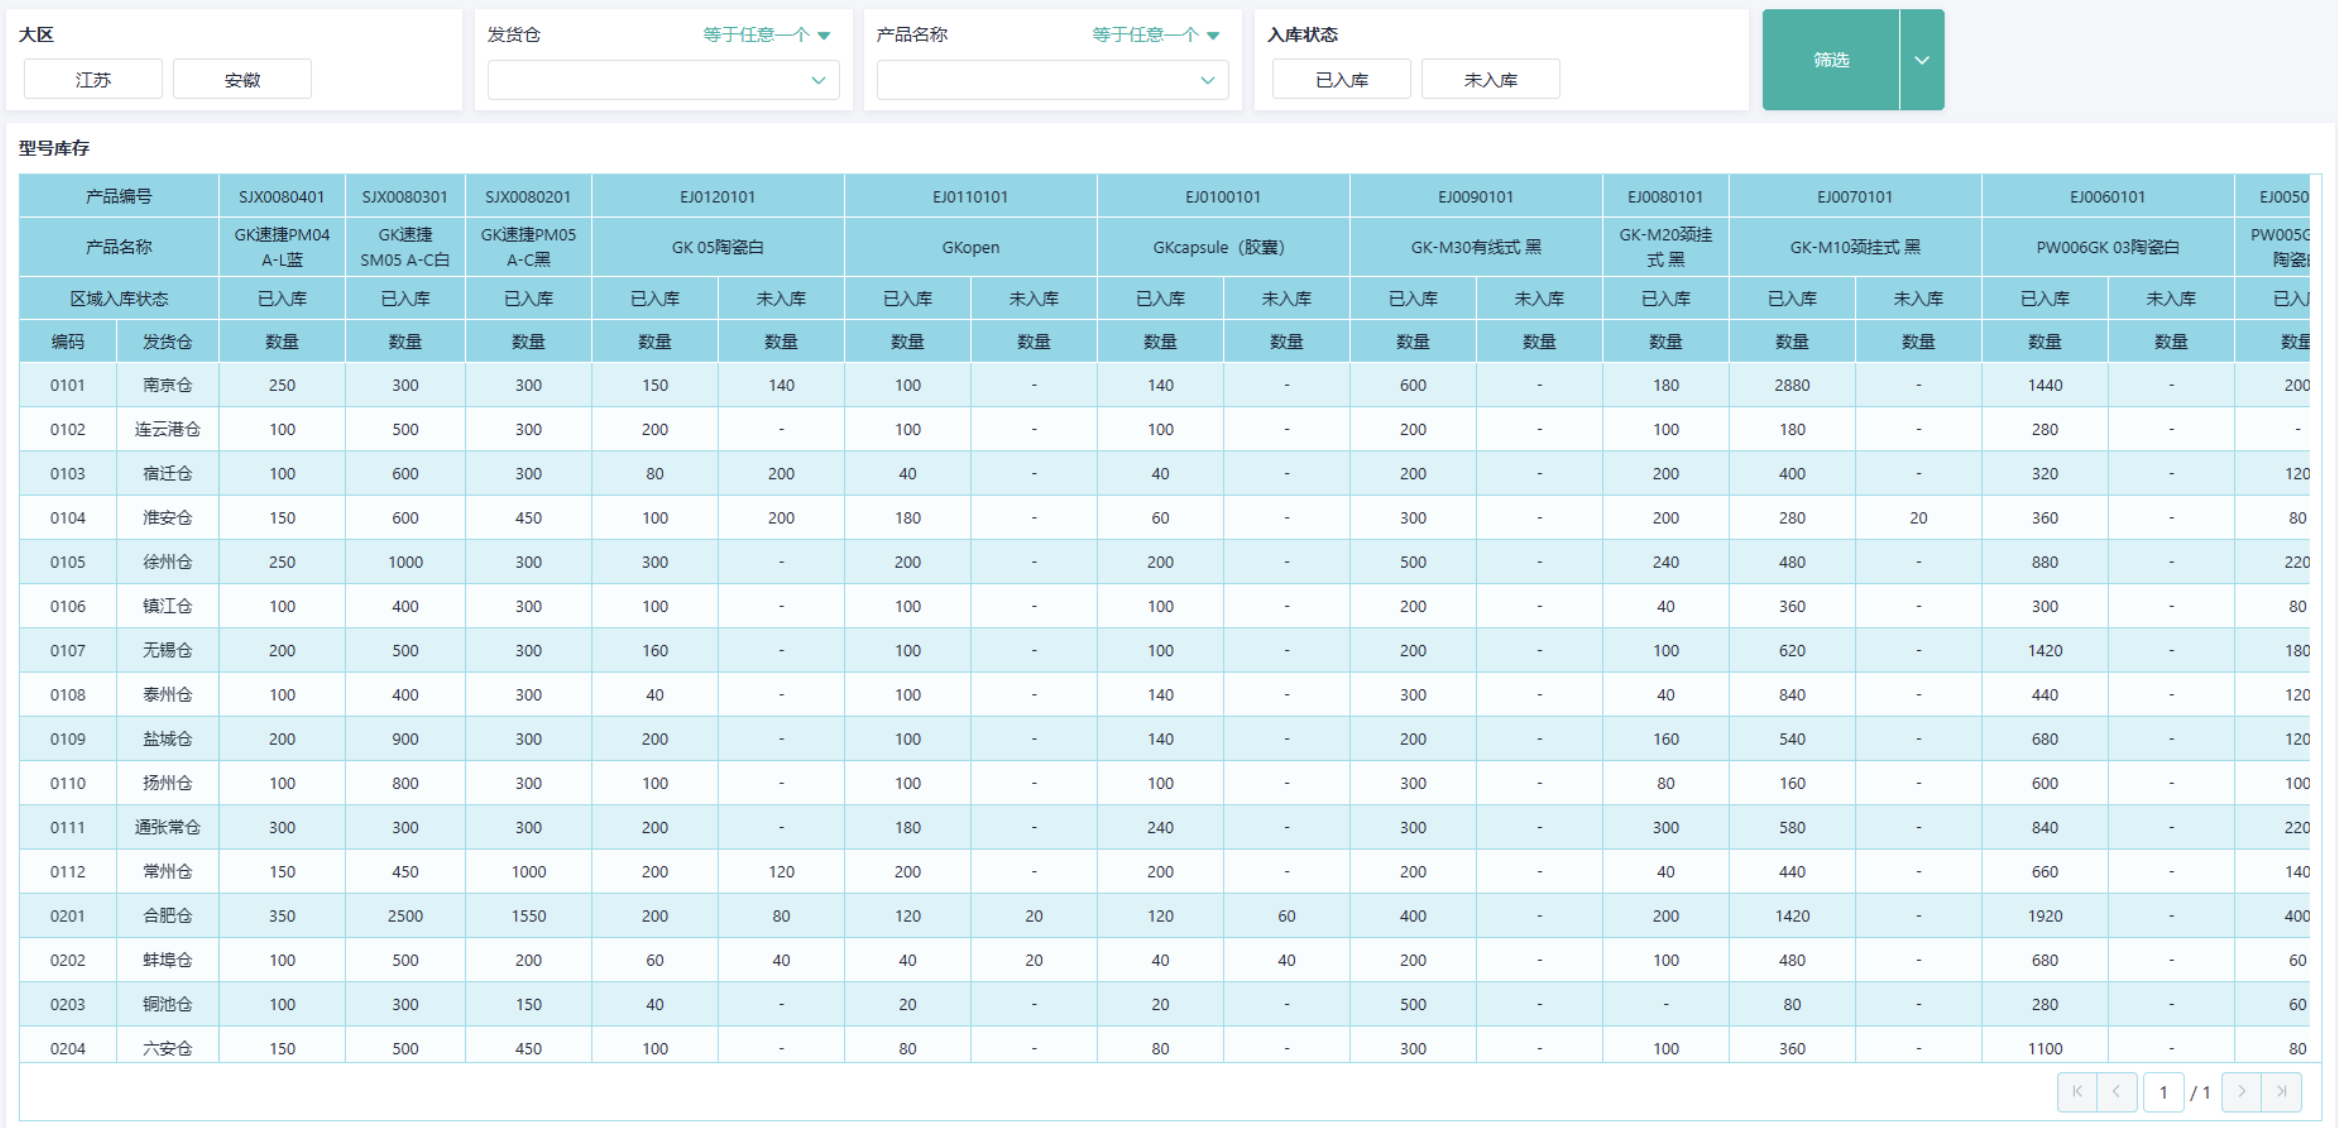Toggle the 已入库 status filter
The width and height of the screenshot is (2338, 1128).
[x=1341, y=80]
